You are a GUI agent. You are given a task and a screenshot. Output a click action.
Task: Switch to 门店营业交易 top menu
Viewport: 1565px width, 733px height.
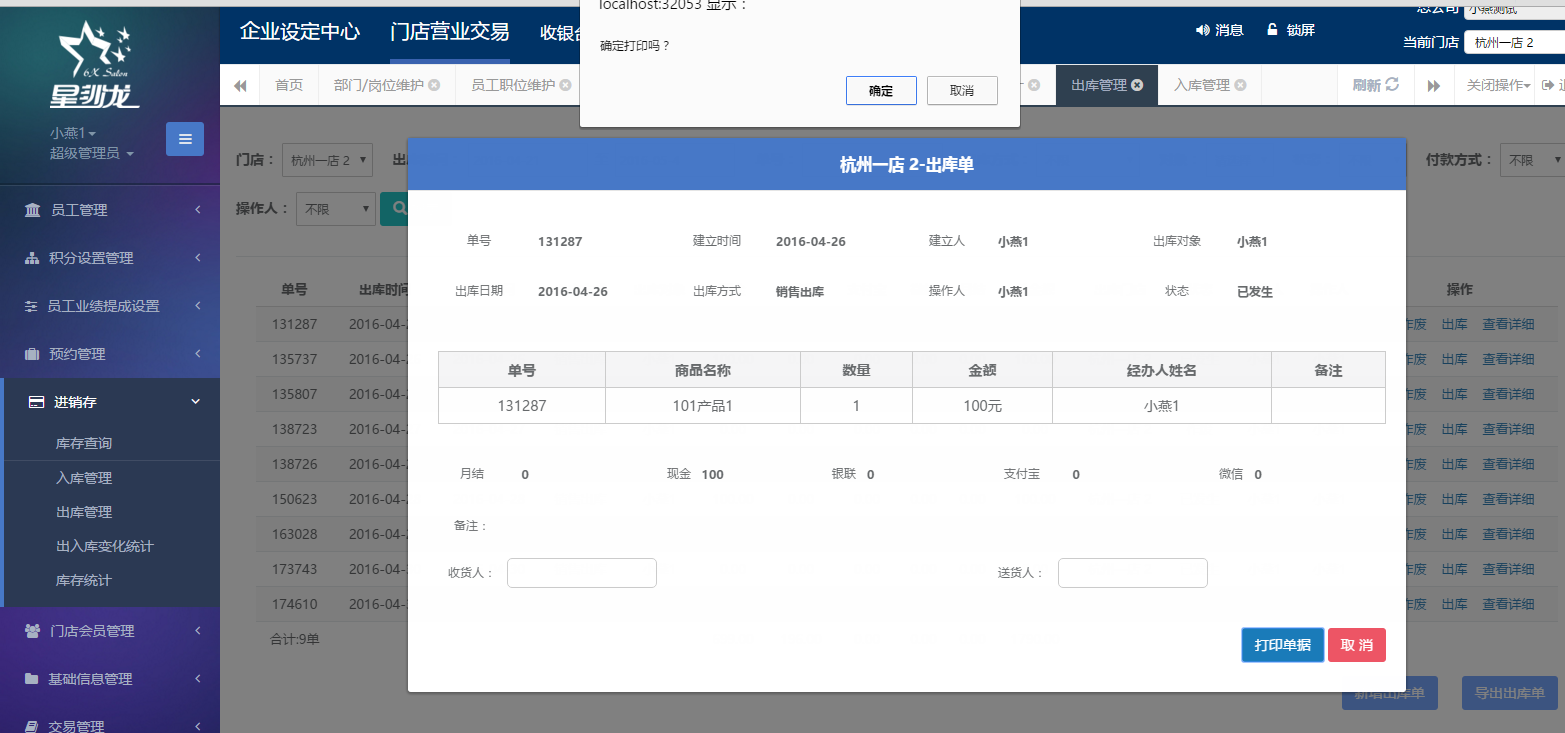(x=450, y=31)
